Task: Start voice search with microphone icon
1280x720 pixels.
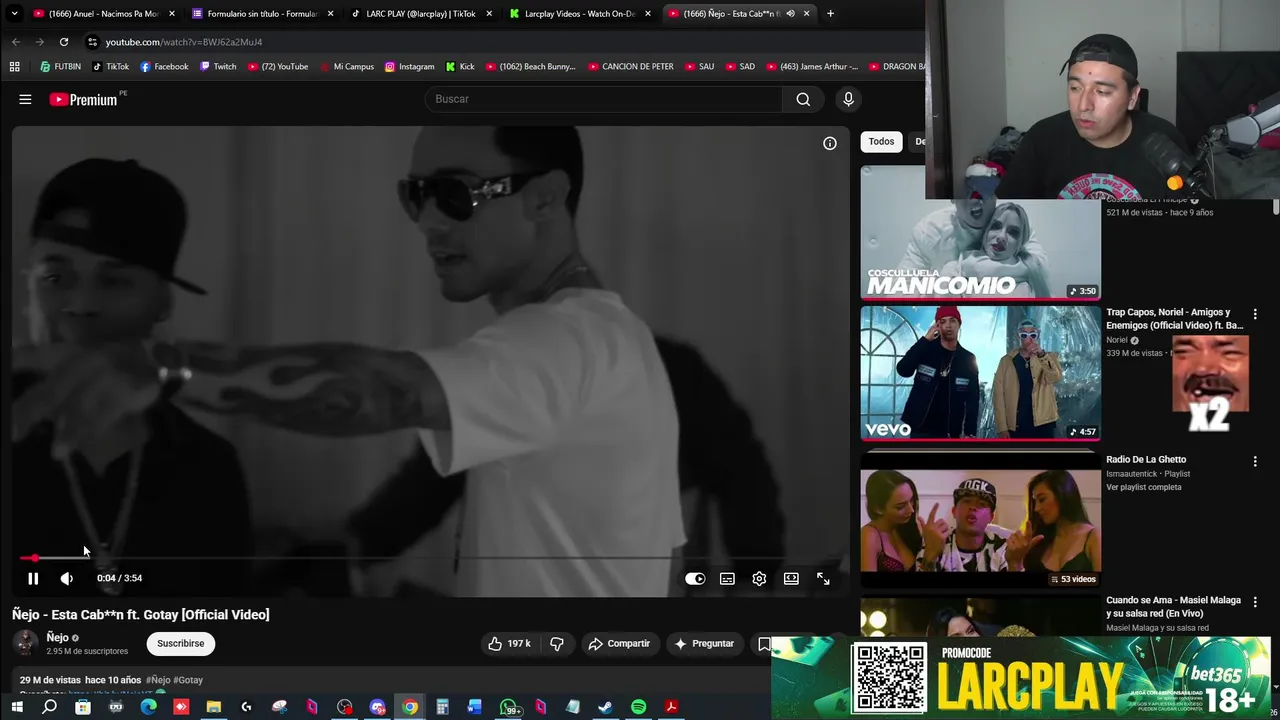Action: click(x=848, y=99)
